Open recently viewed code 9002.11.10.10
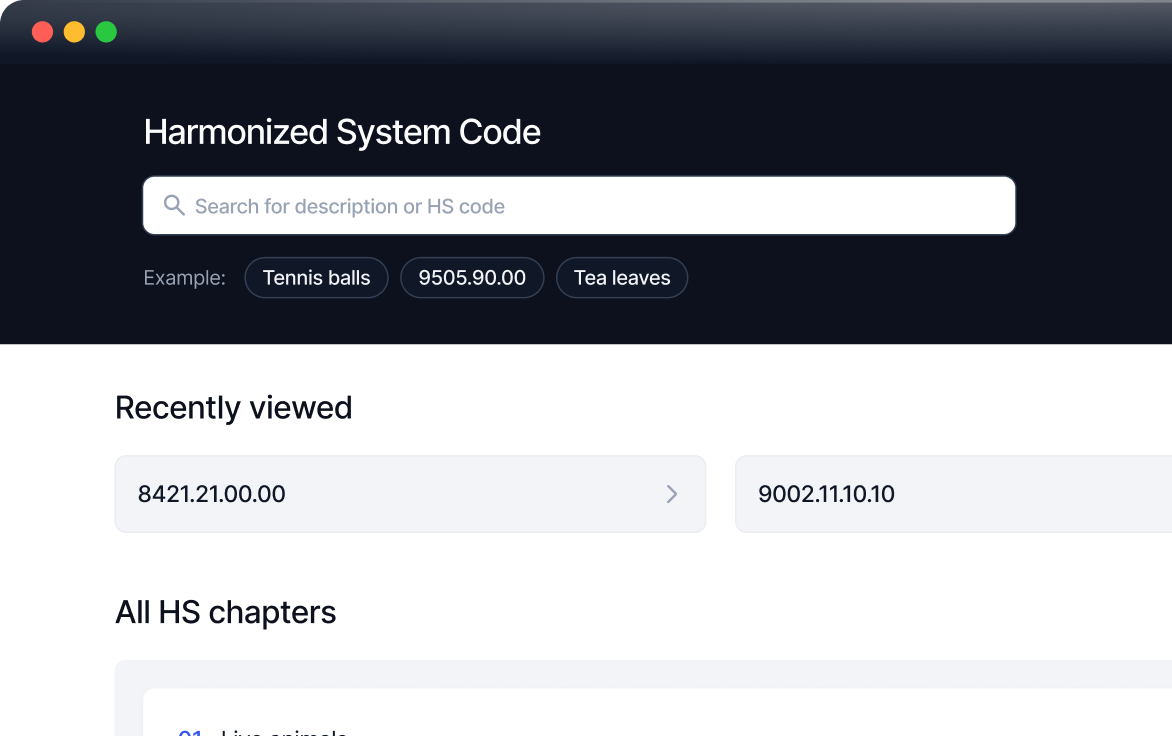 [953, 494]
